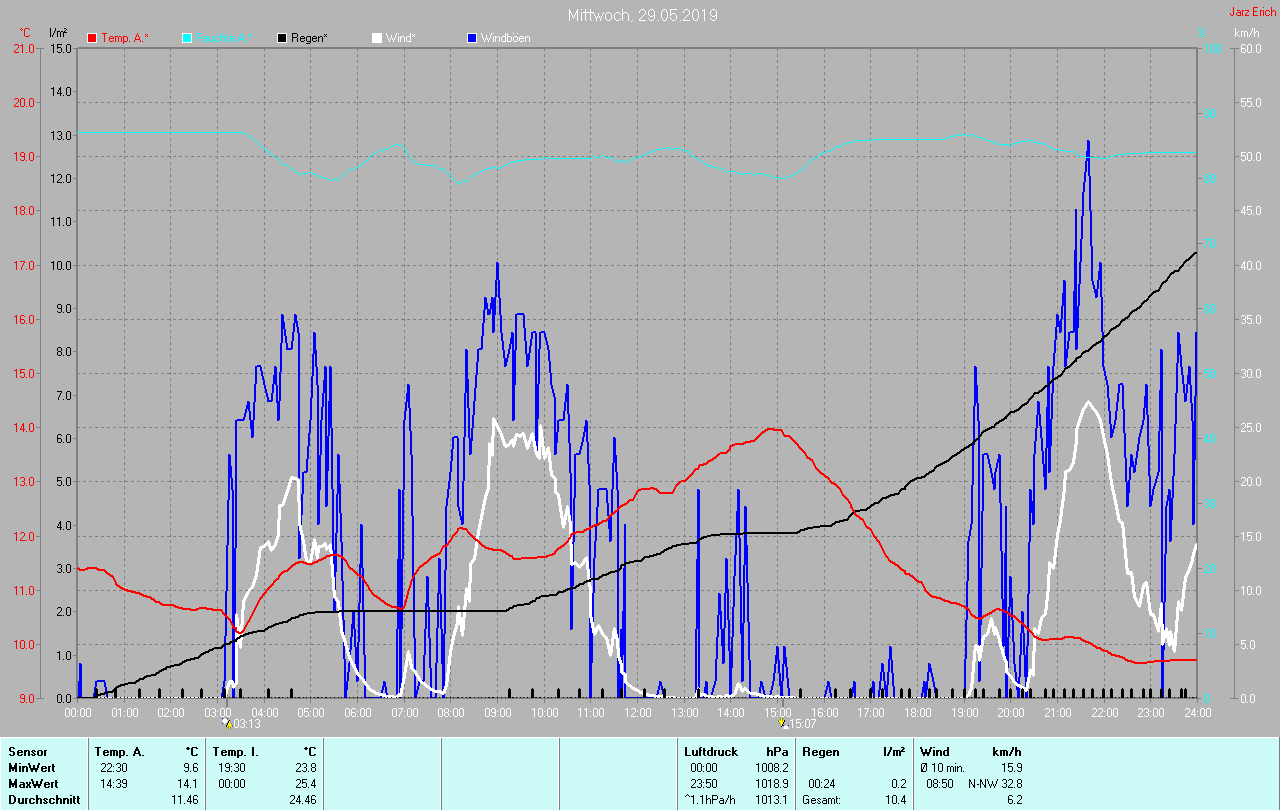This screenshot has width=1280, height=810.
Task: Click the MaxWert row label
Action: point(30,784)
